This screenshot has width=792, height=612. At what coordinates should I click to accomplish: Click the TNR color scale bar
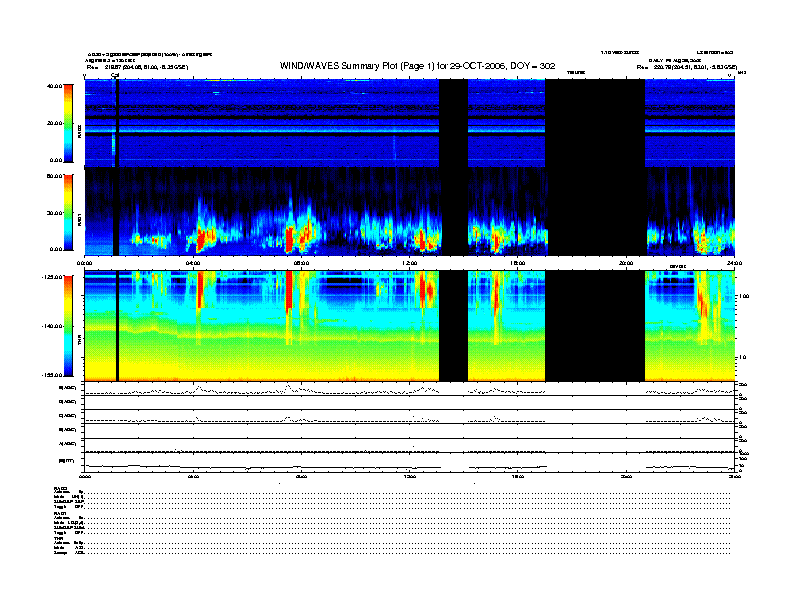68,326
